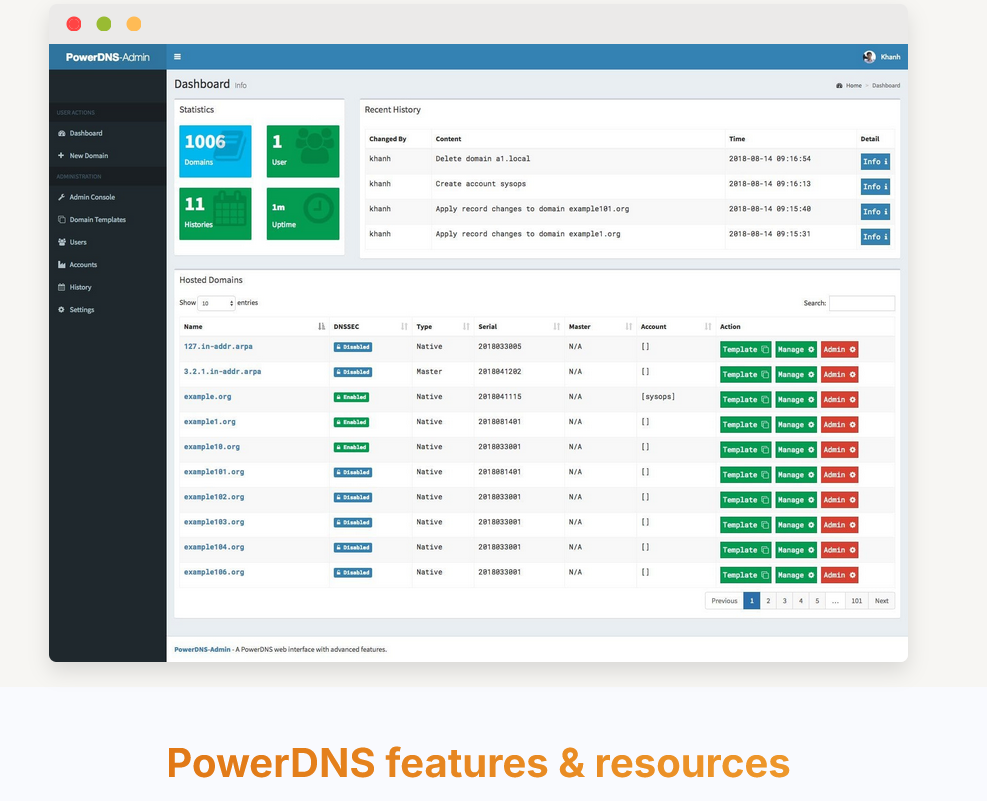This screenshot has width=987, height=801.
Task: Click the Accounts chart icon in sidebar
Action: click(62, 265)
